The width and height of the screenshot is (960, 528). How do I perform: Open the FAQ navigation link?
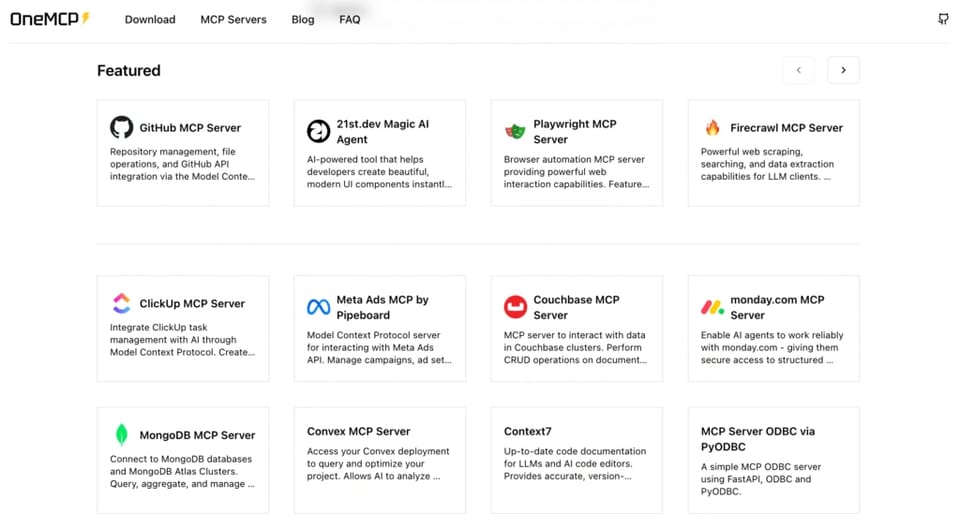click(349, 19)
